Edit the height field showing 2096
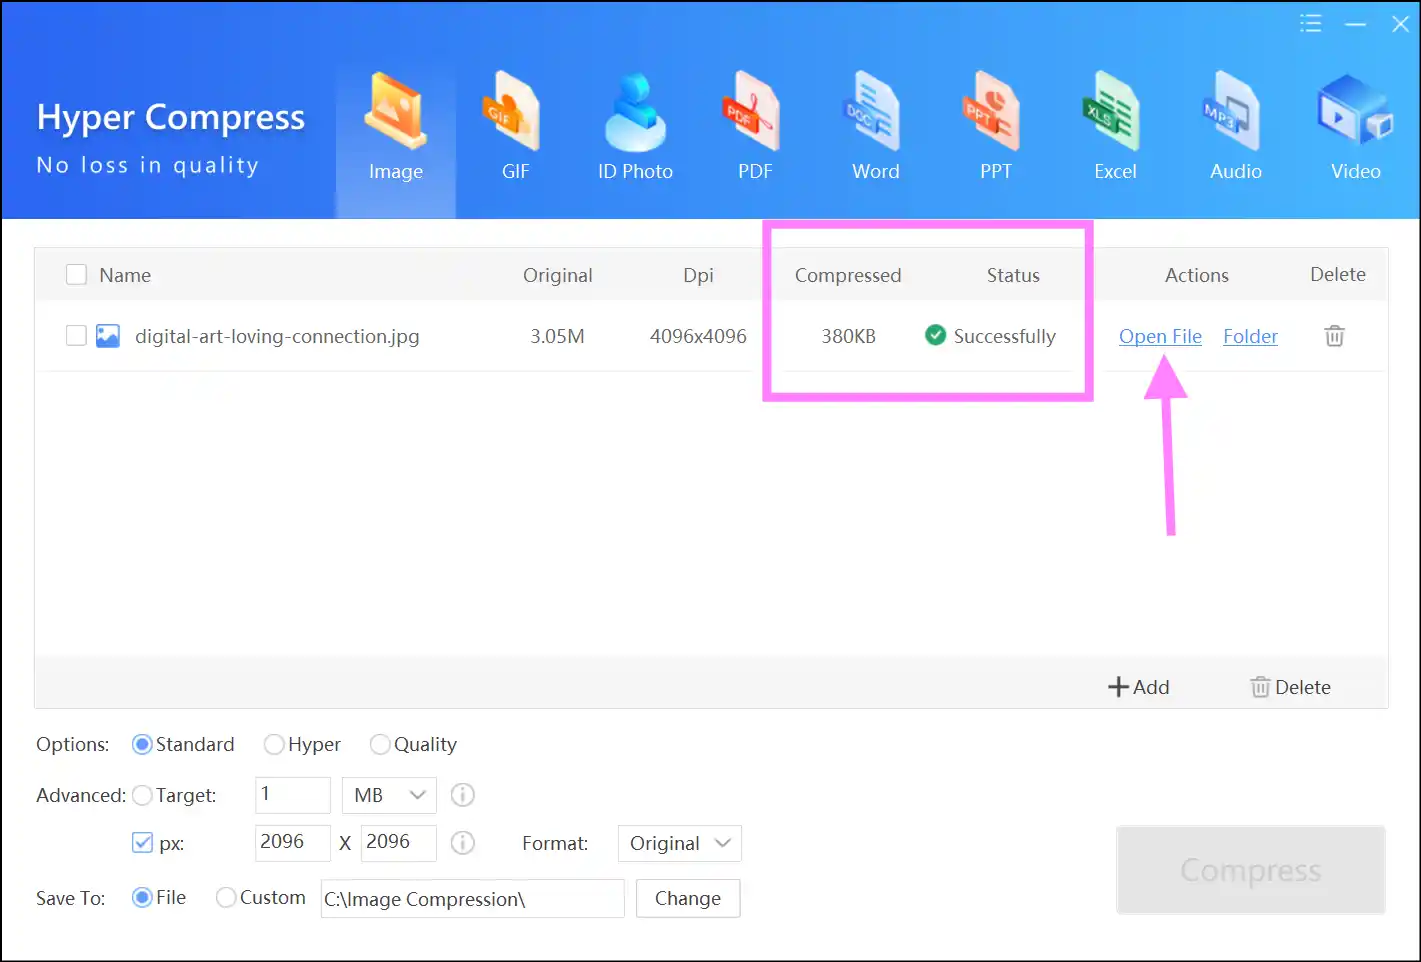This screenshot has height=962, width=1421. [x=398, y=843]
